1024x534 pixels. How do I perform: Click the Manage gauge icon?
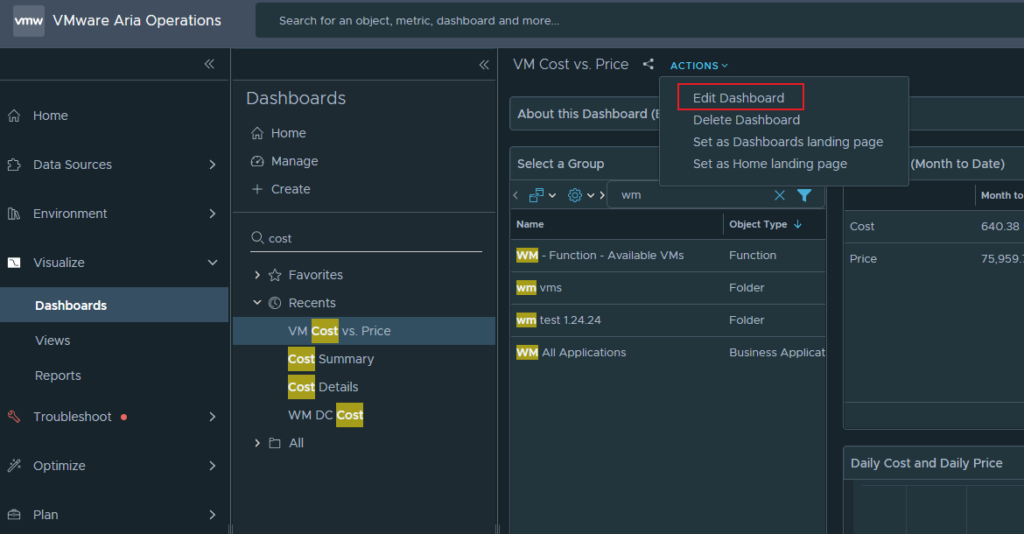tap(257, 161)
